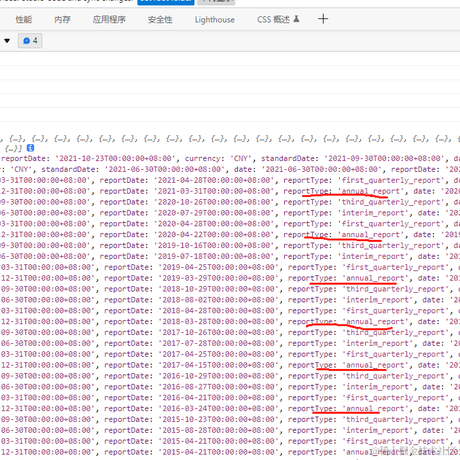Click reportDate value '2017-10-26T00:00:00+08:00'
460x460 pixels.
pyautogui.click(x=219, y=333)
